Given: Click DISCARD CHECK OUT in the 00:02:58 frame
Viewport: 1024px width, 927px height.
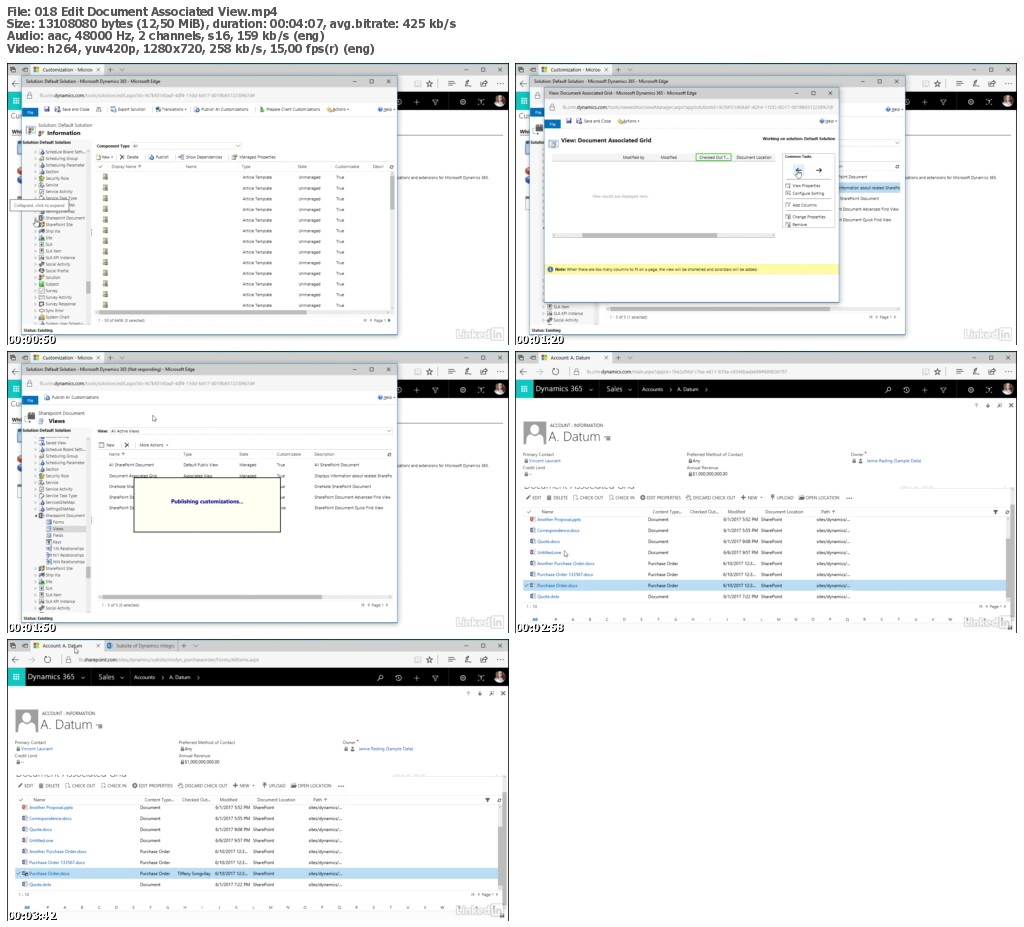Looking at the screenshot, I should [711, 498].
